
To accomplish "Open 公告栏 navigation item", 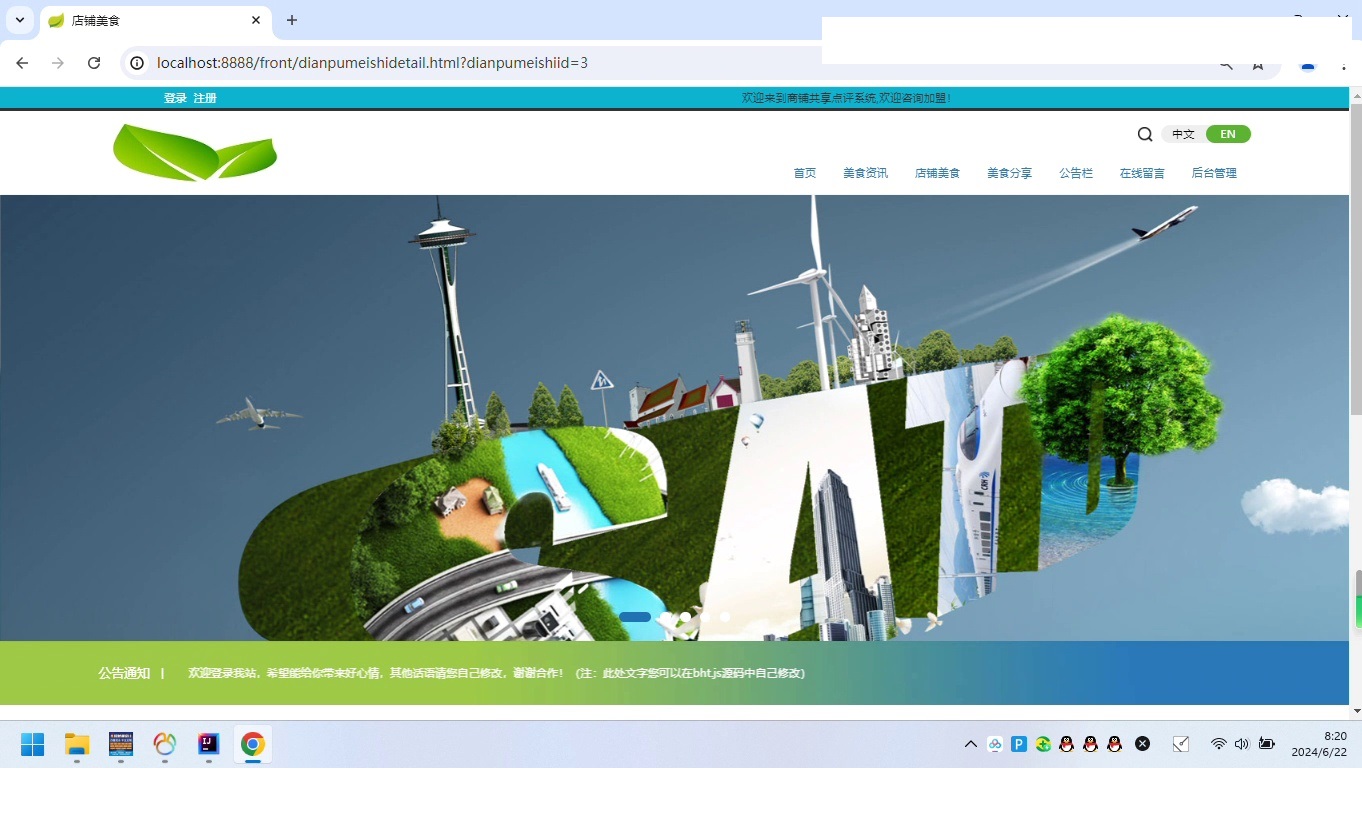I will (1076, 173).
